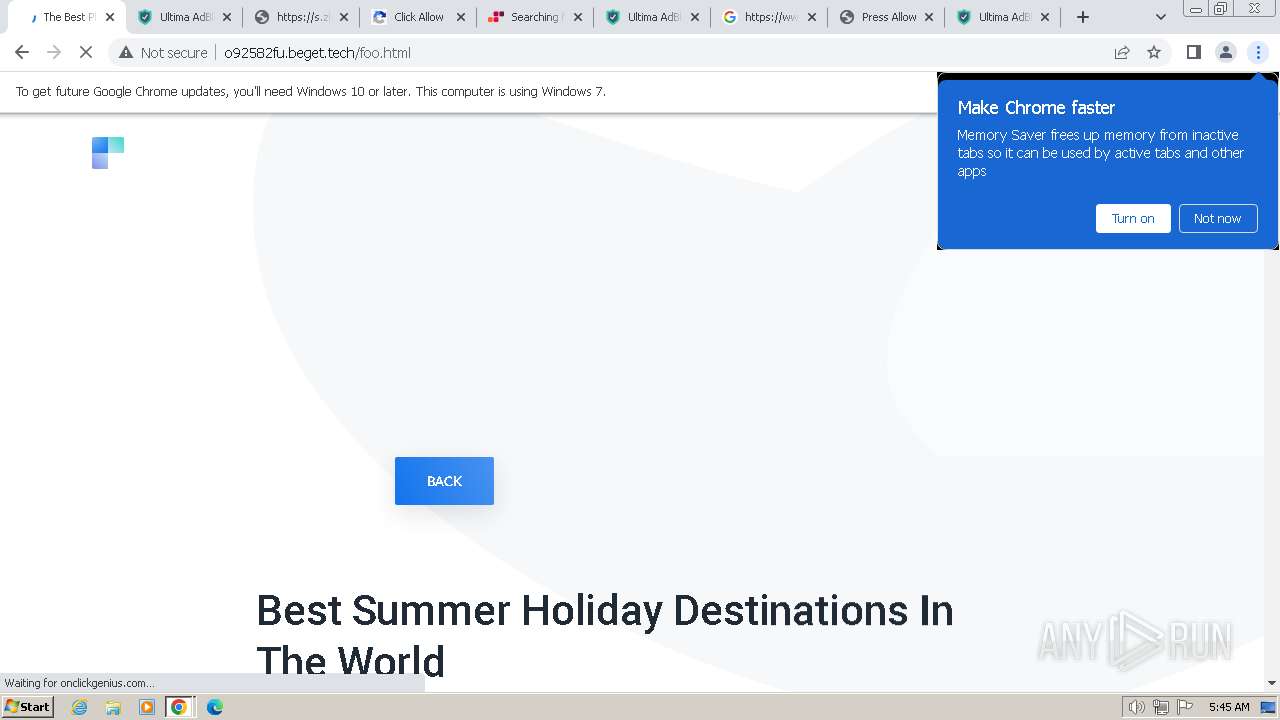The image size is (1280, 720).
Task: Switch to the Click Allow tab
Action: coord(419,17)
